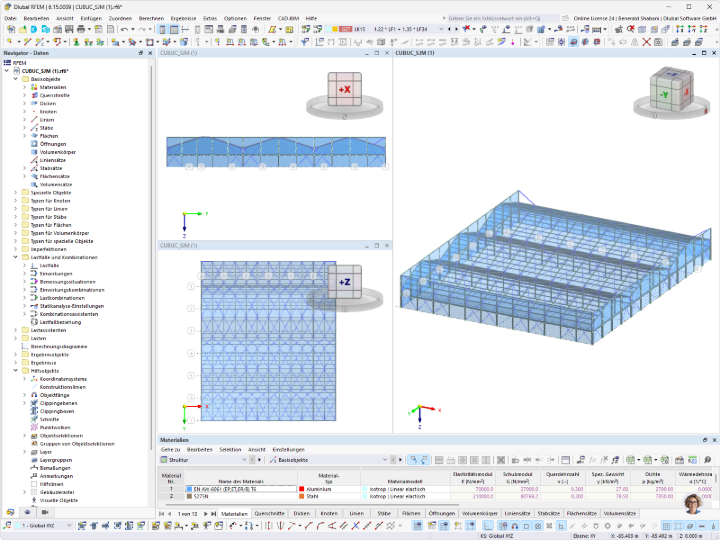Click the search magnifier icon in Materialien toolbar
The width and height of the screenshot is (720, 540).
[708, 460]
